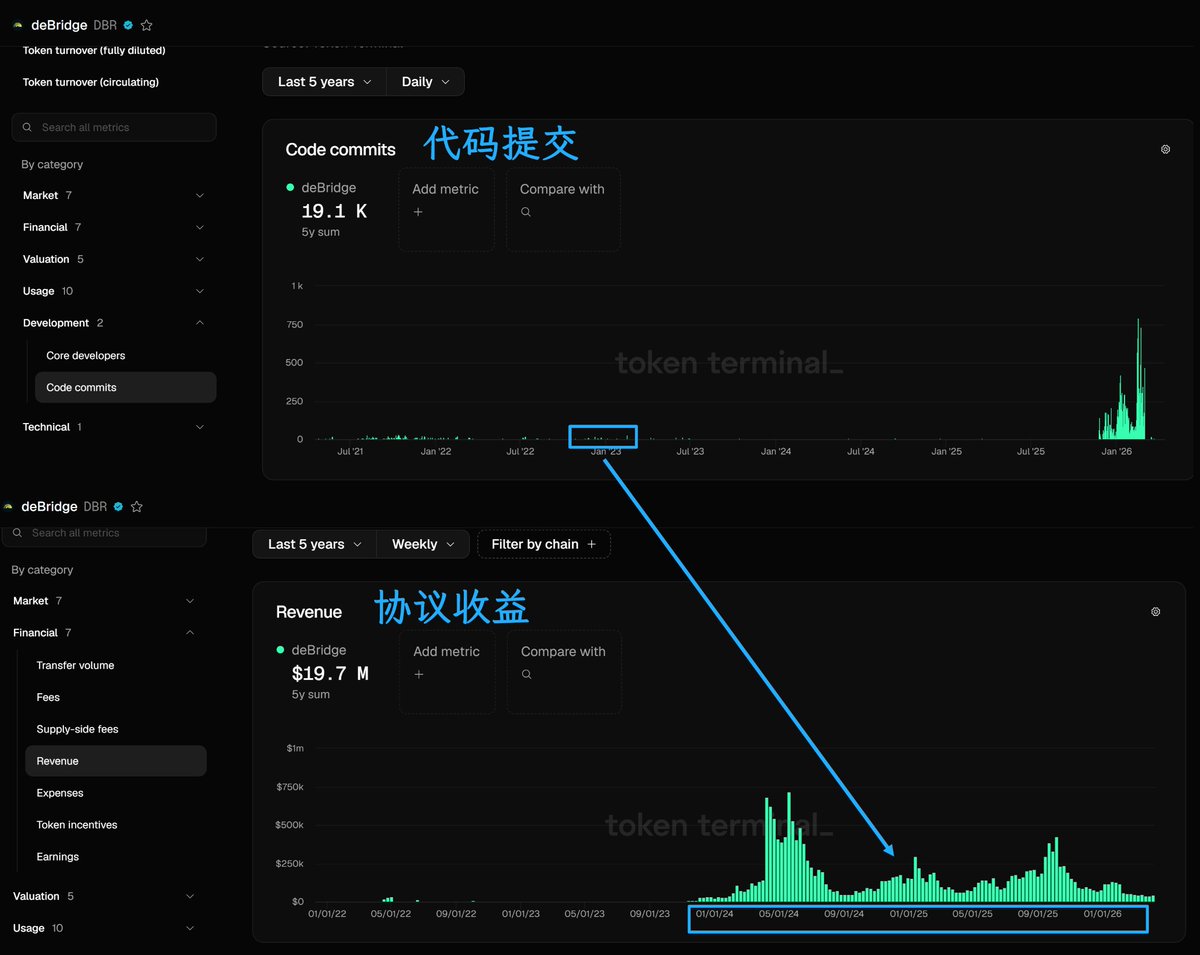Image resolution: width=1200 pixels, height=955 pixels.
Task: Collapse the Development category
Action: pyautogui.click(x=114, y=323)
